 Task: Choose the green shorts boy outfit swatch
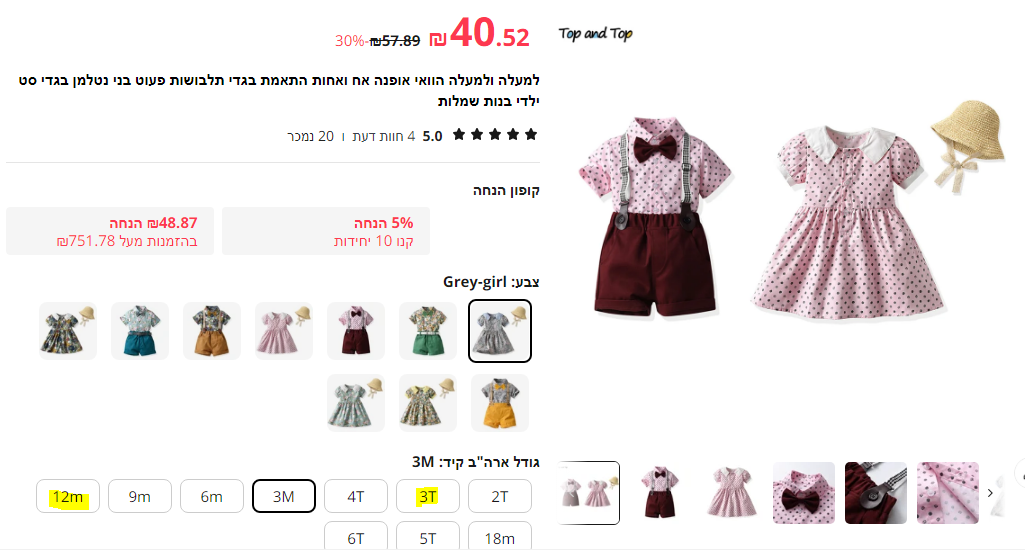[428, 331]
